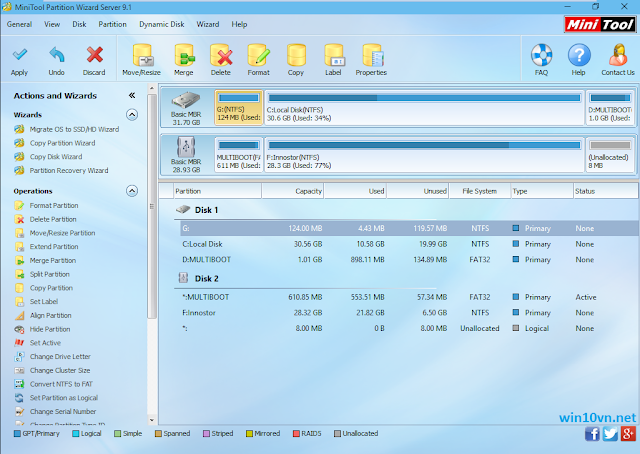Sort by the Capacity column header

coord(293,191)
